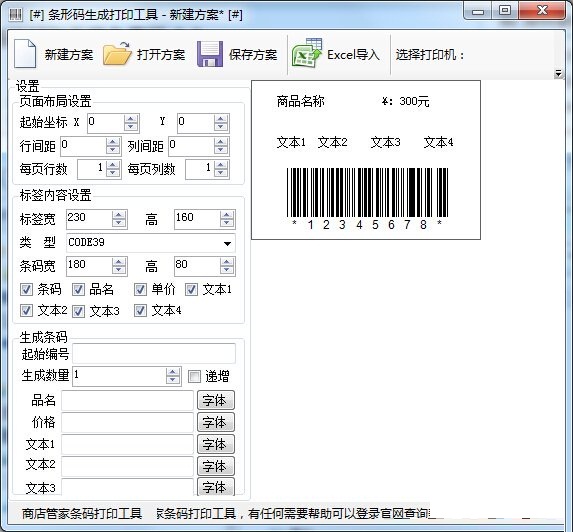Increase 条码宽 with up arrow
Image resolution: width=573 pixels, height=532 pixels.
pyautogui.click(x=119, y=262)
